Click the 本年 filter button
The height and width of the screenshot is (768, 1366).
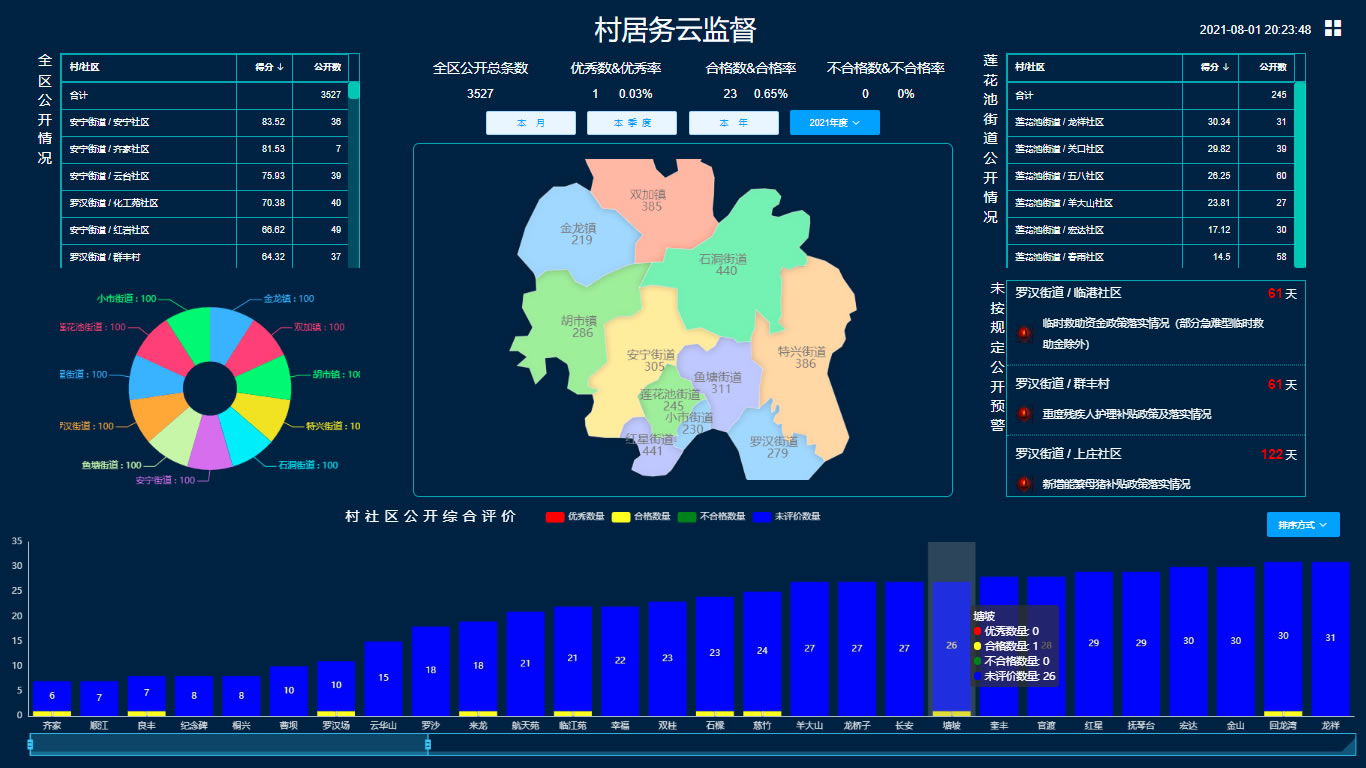coord(733,123)
